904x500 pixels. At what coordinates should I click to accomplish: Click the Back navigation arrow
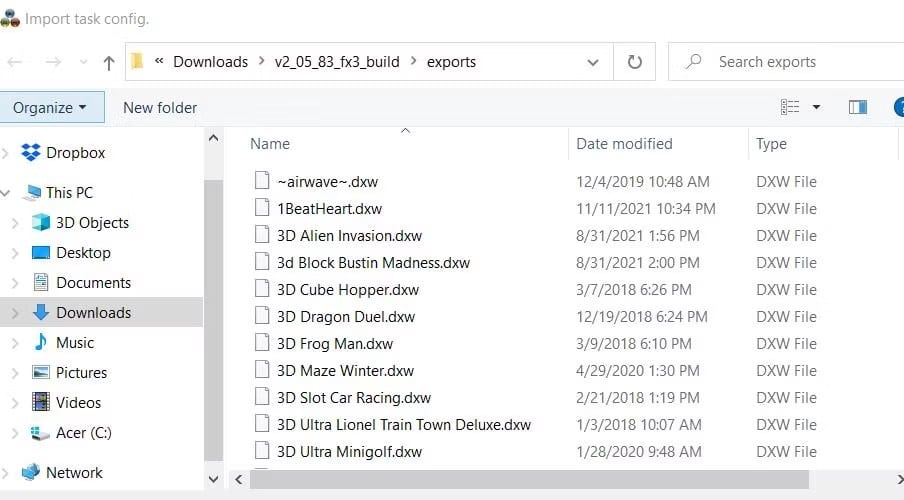click(15, 62)
